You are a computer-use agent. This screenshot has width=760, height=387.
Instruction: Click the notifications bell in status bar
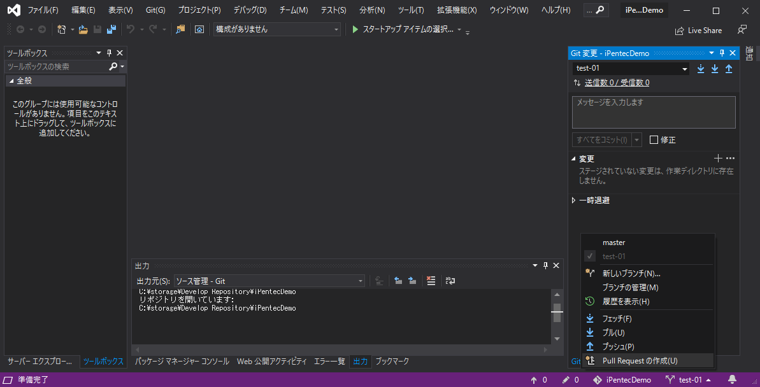pos(732,380)
